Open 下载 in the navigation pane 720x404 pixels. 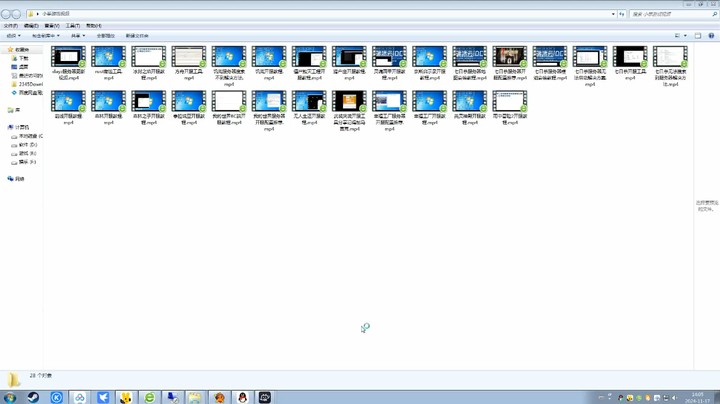tap(20, 58)
